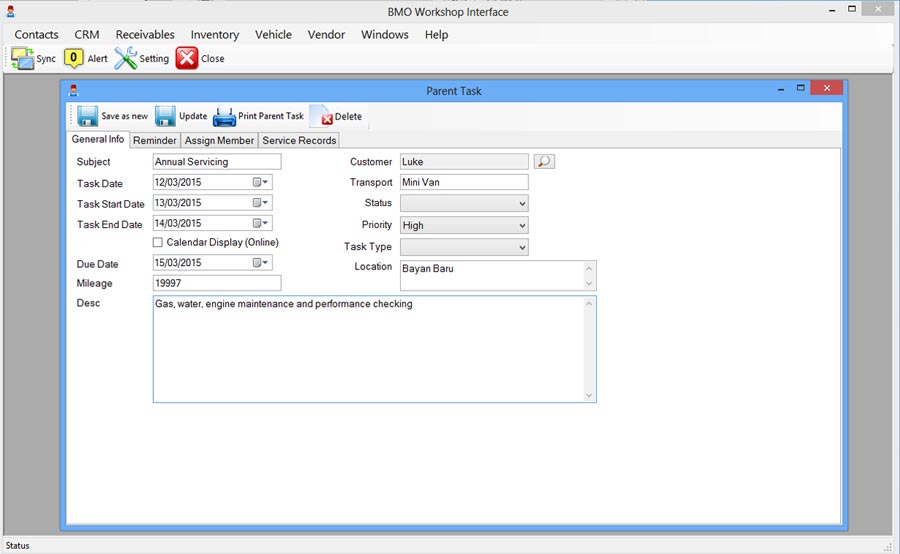Open the Alert notification icon
Viewport: 900px width, 554px height.
click(73, 58)
